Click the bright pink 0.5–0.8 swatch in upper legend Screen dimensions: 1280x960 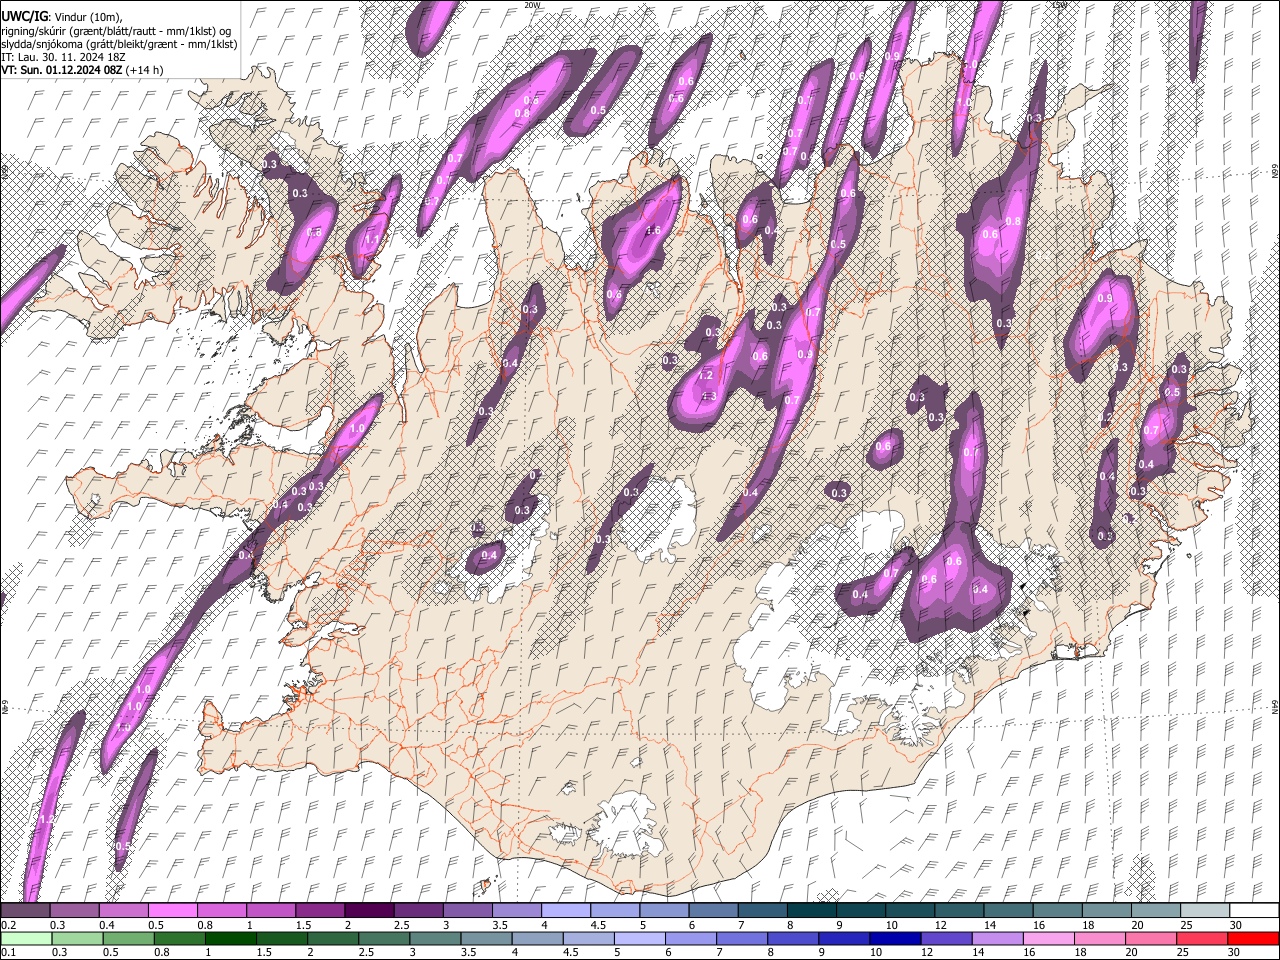(x=172, y=911)
